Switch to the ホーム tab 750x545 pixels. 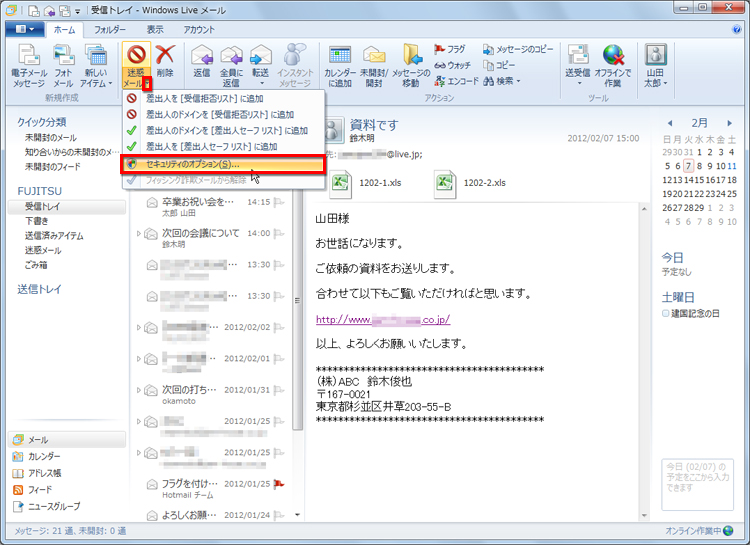click(65, 30)
